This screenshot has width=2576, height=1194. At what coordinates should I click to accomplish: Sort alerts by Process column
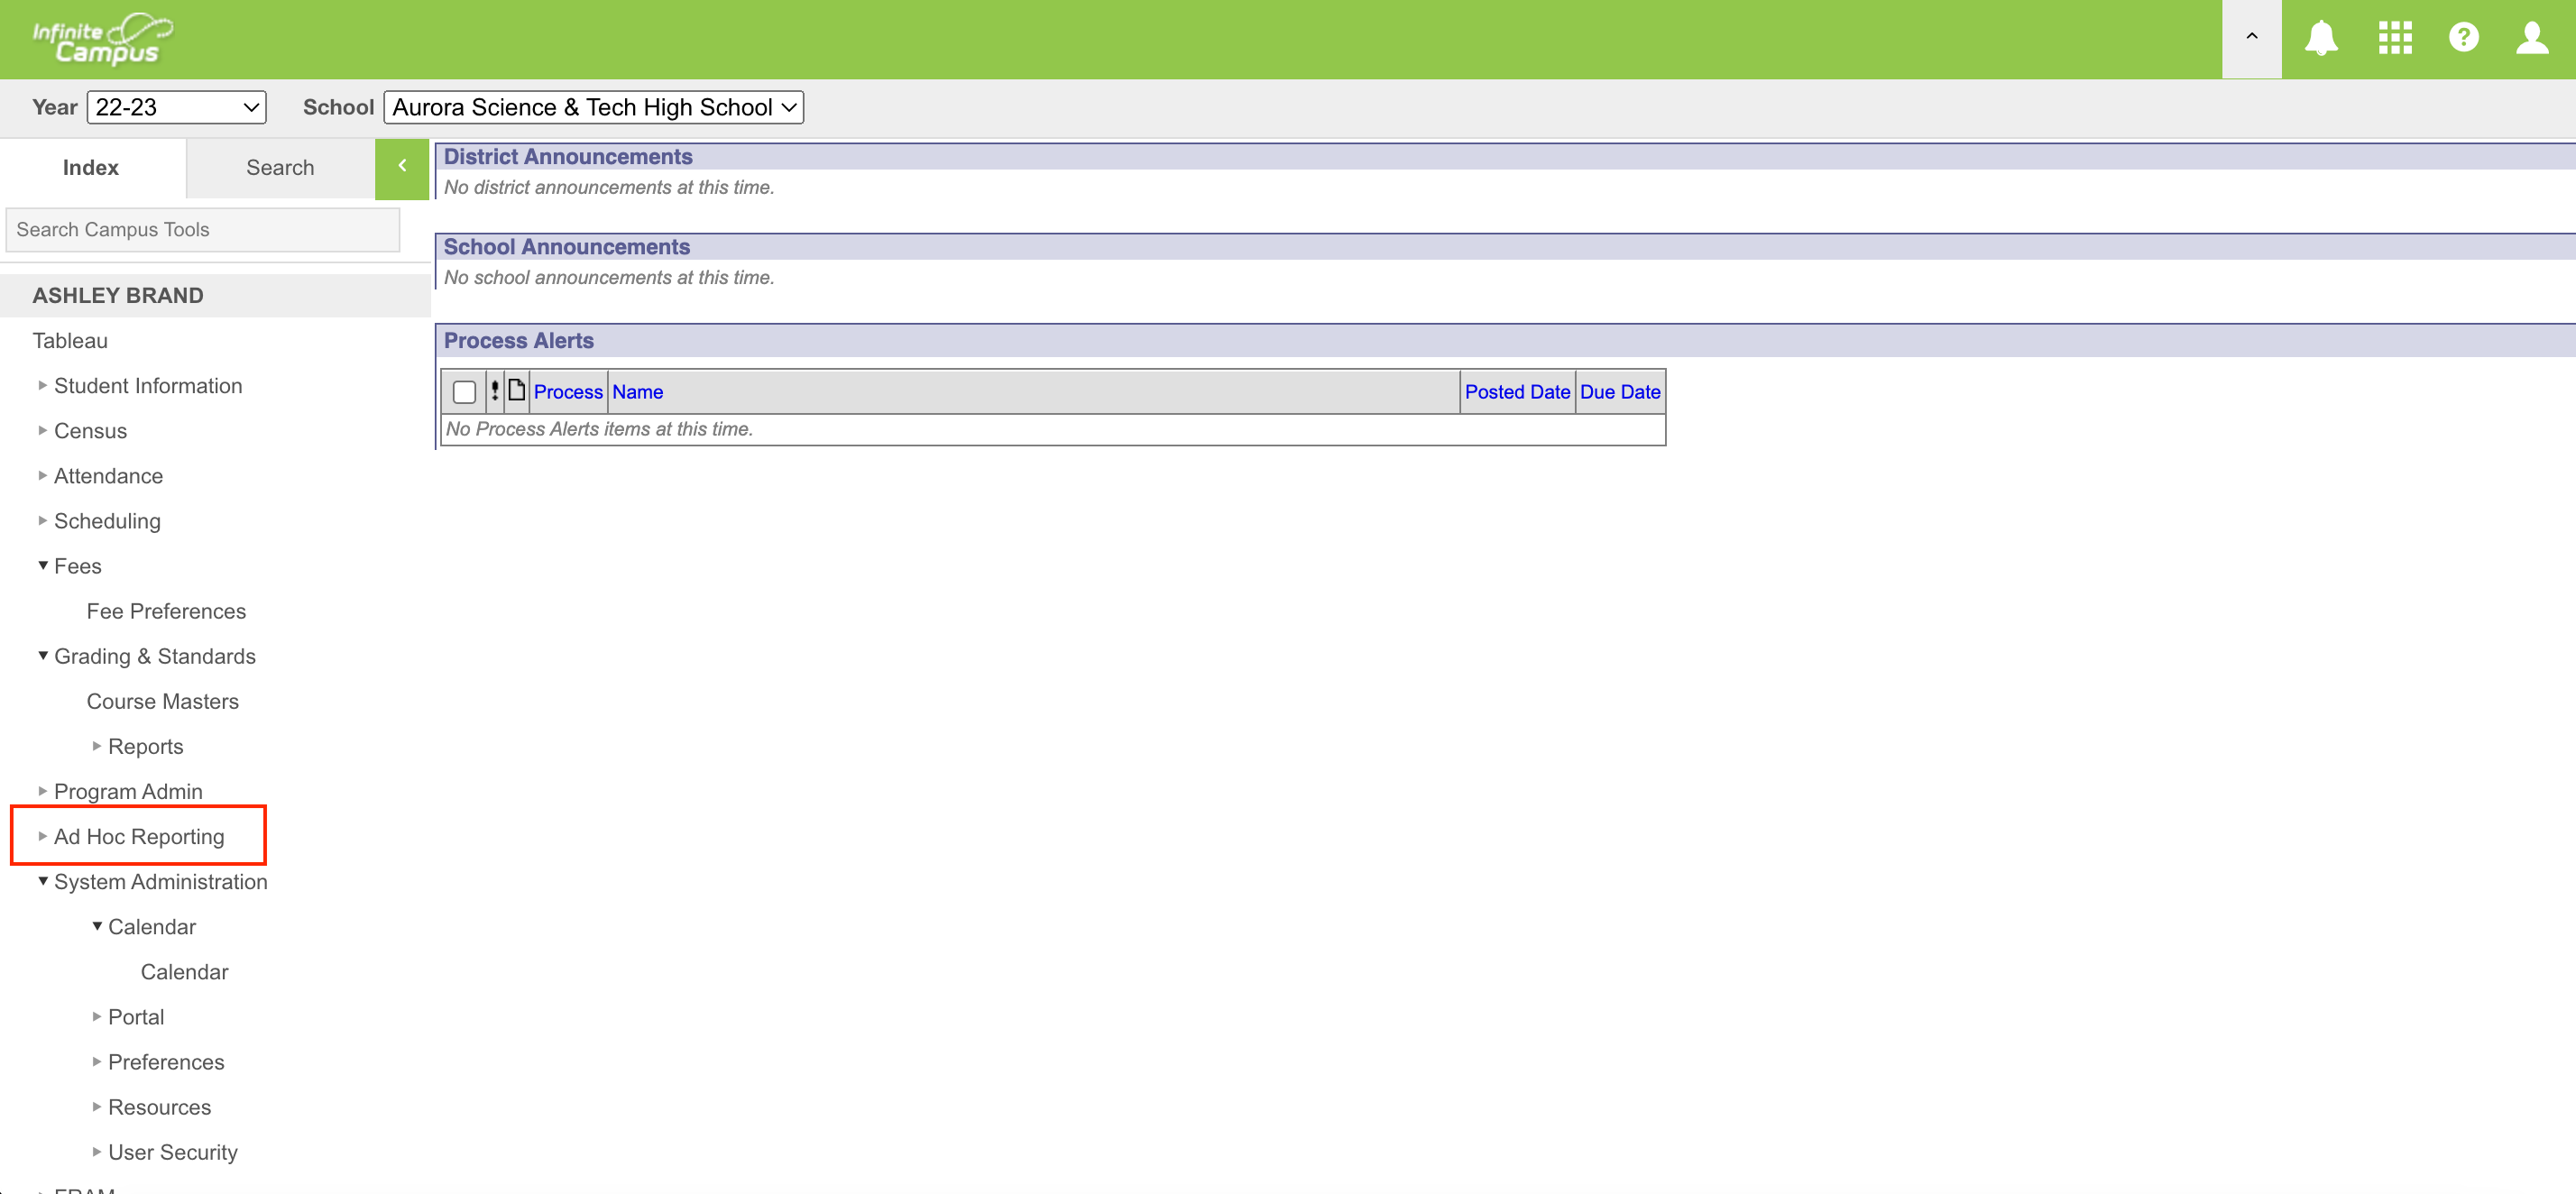click(x=568, y=392)
